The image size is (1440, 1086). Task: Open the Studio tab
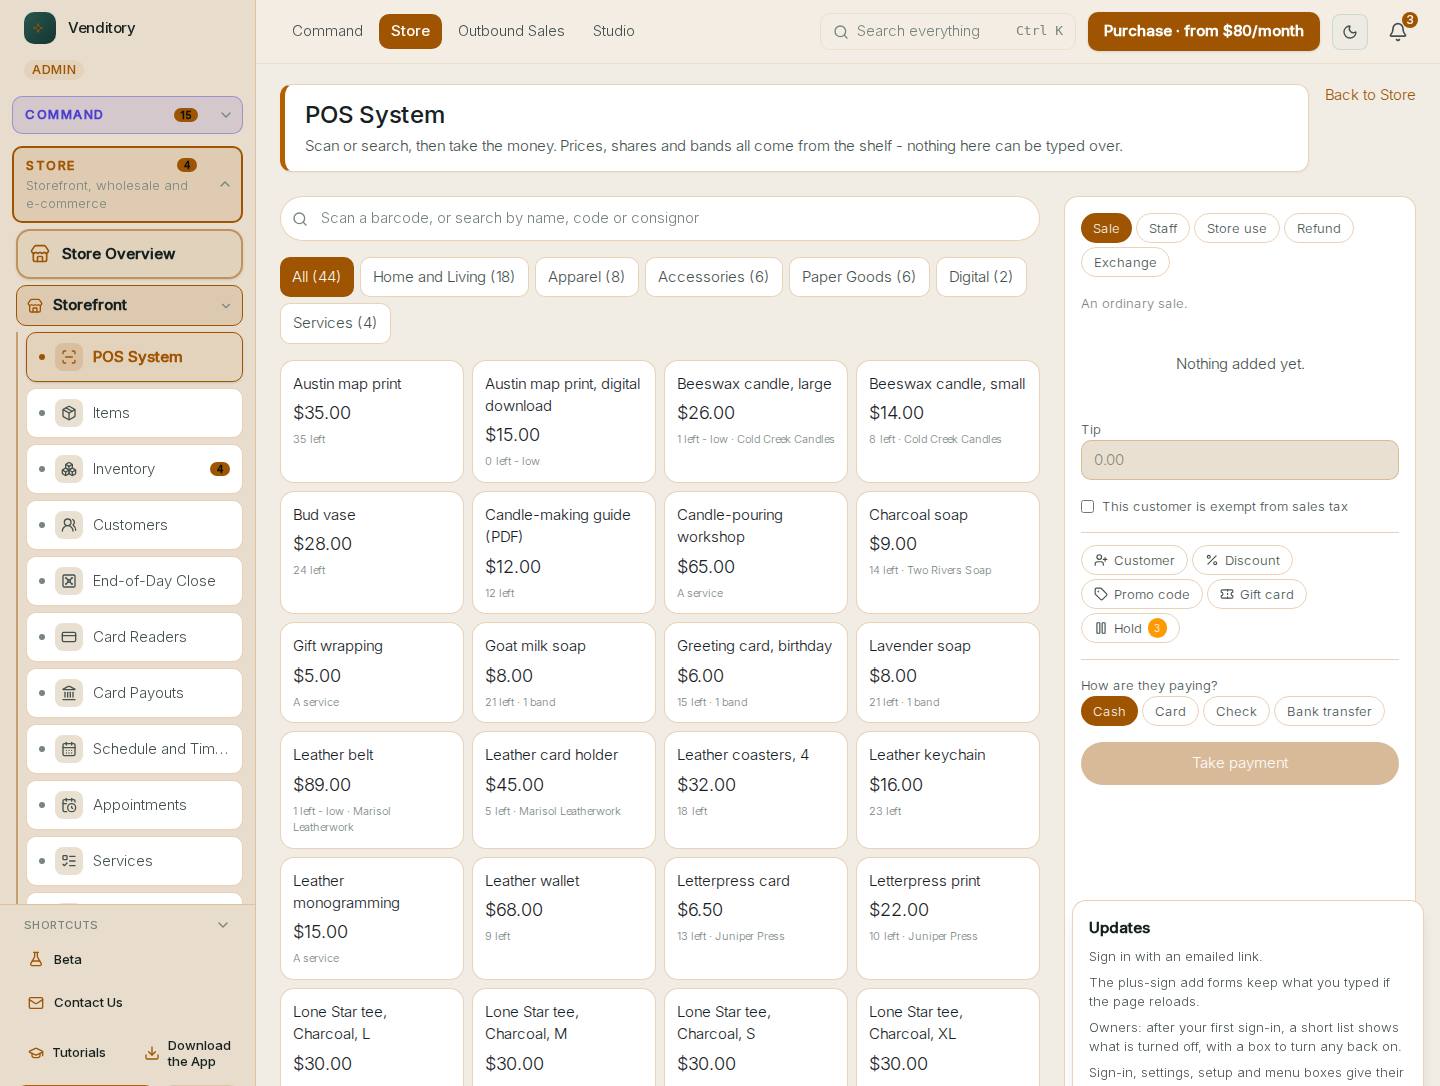coord(614,31)
